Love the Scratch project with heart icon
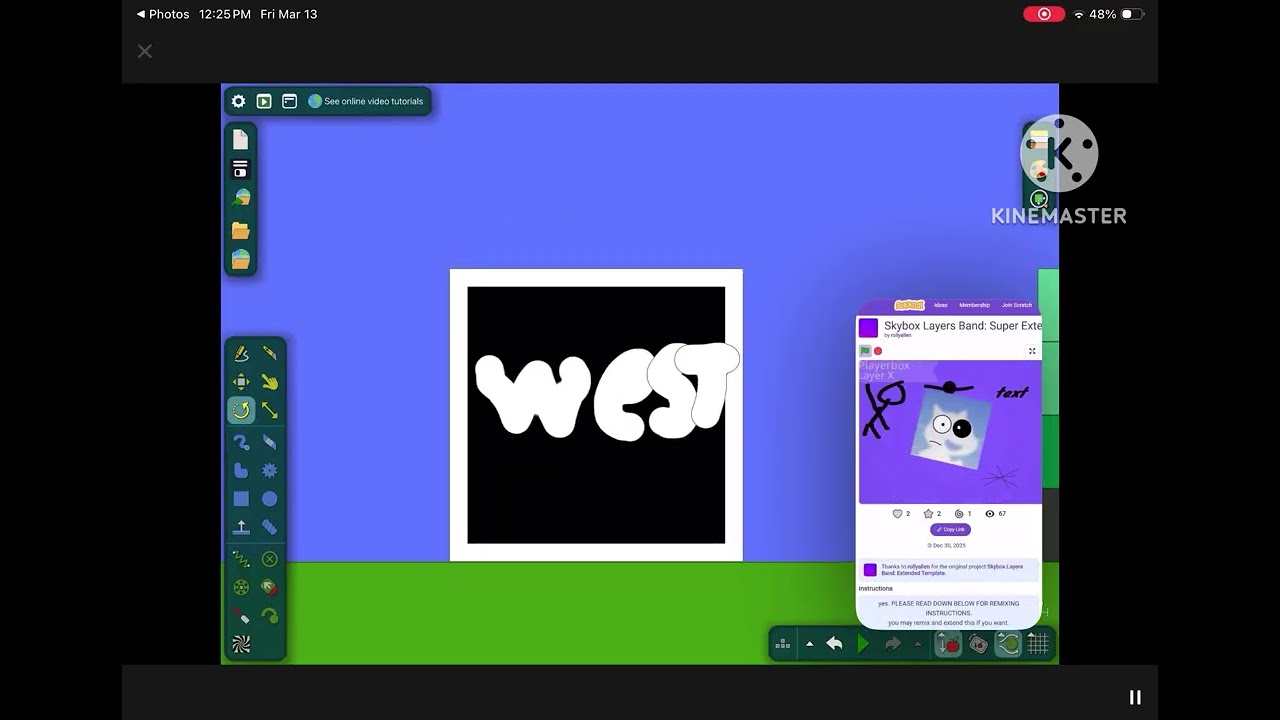The height and width of the screenshot is (720, 1280). 897,514
